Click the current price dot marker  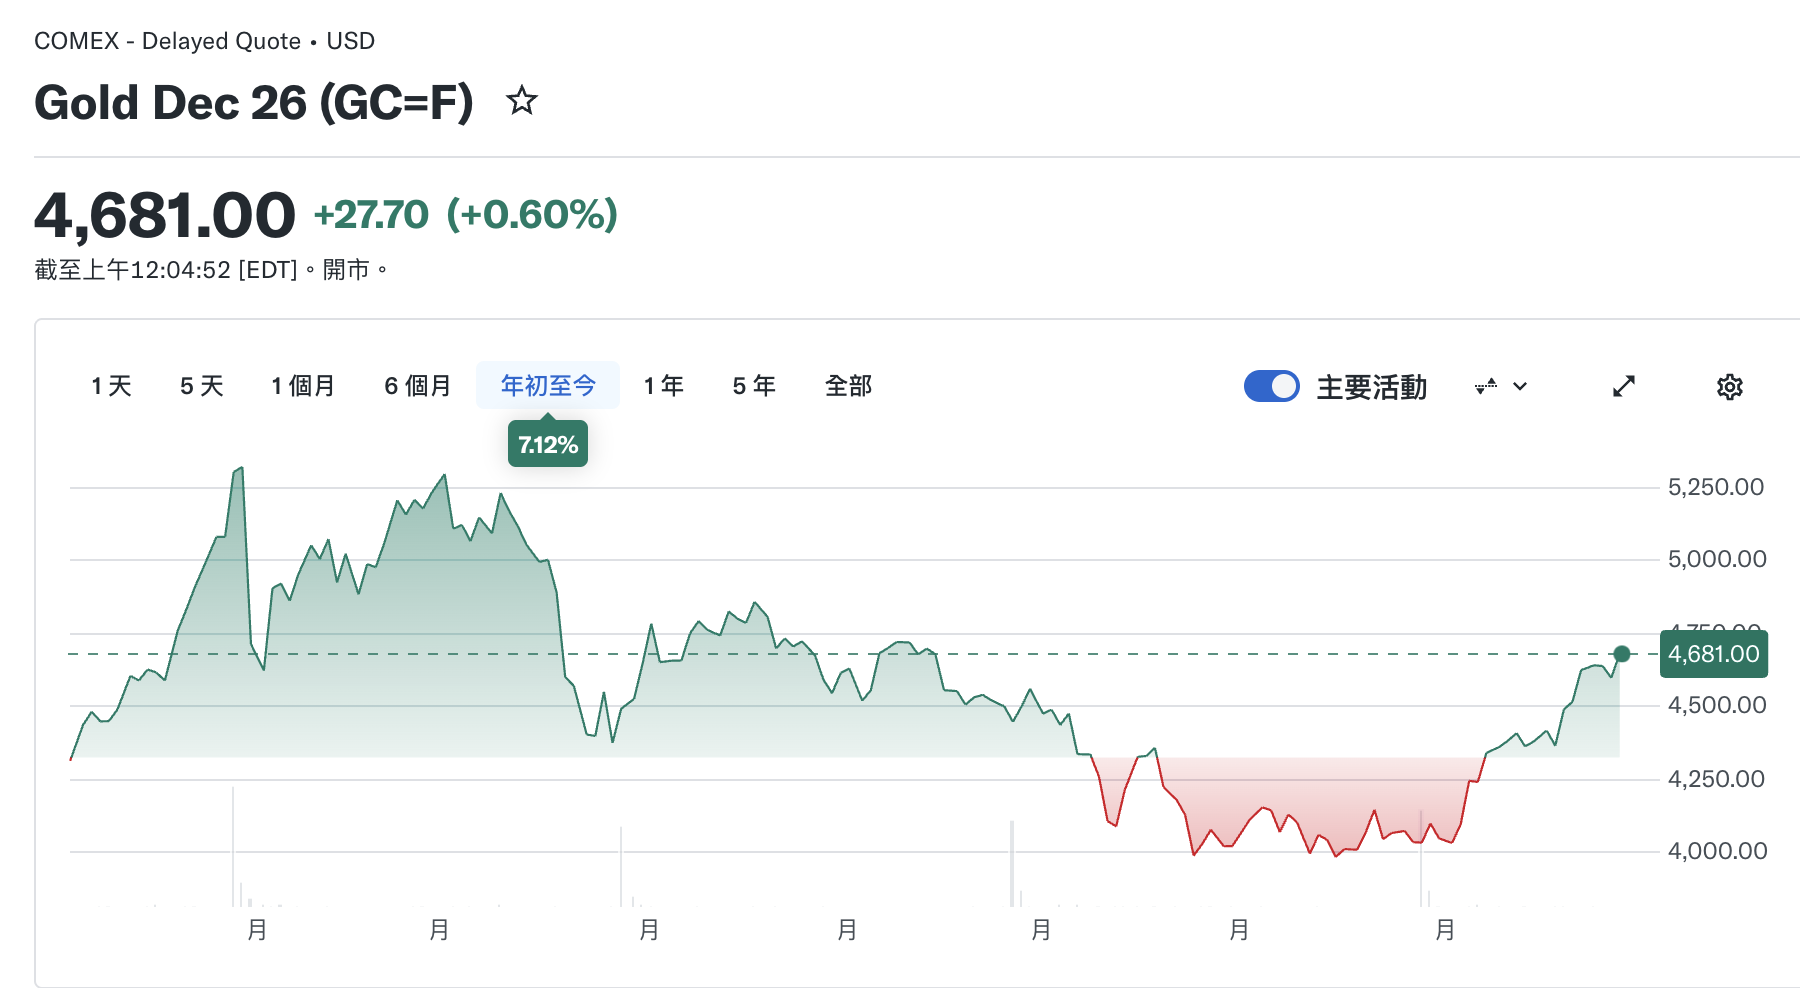[x=1622, y=654]
